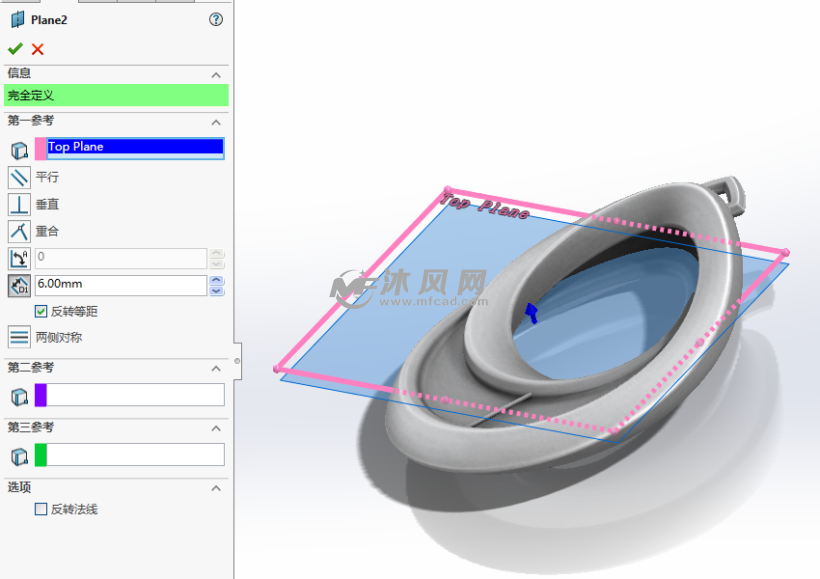Click the Plane2 title text
Image resolution: width=820 pixels, height=579 pixels.
[x=49, y=20]
